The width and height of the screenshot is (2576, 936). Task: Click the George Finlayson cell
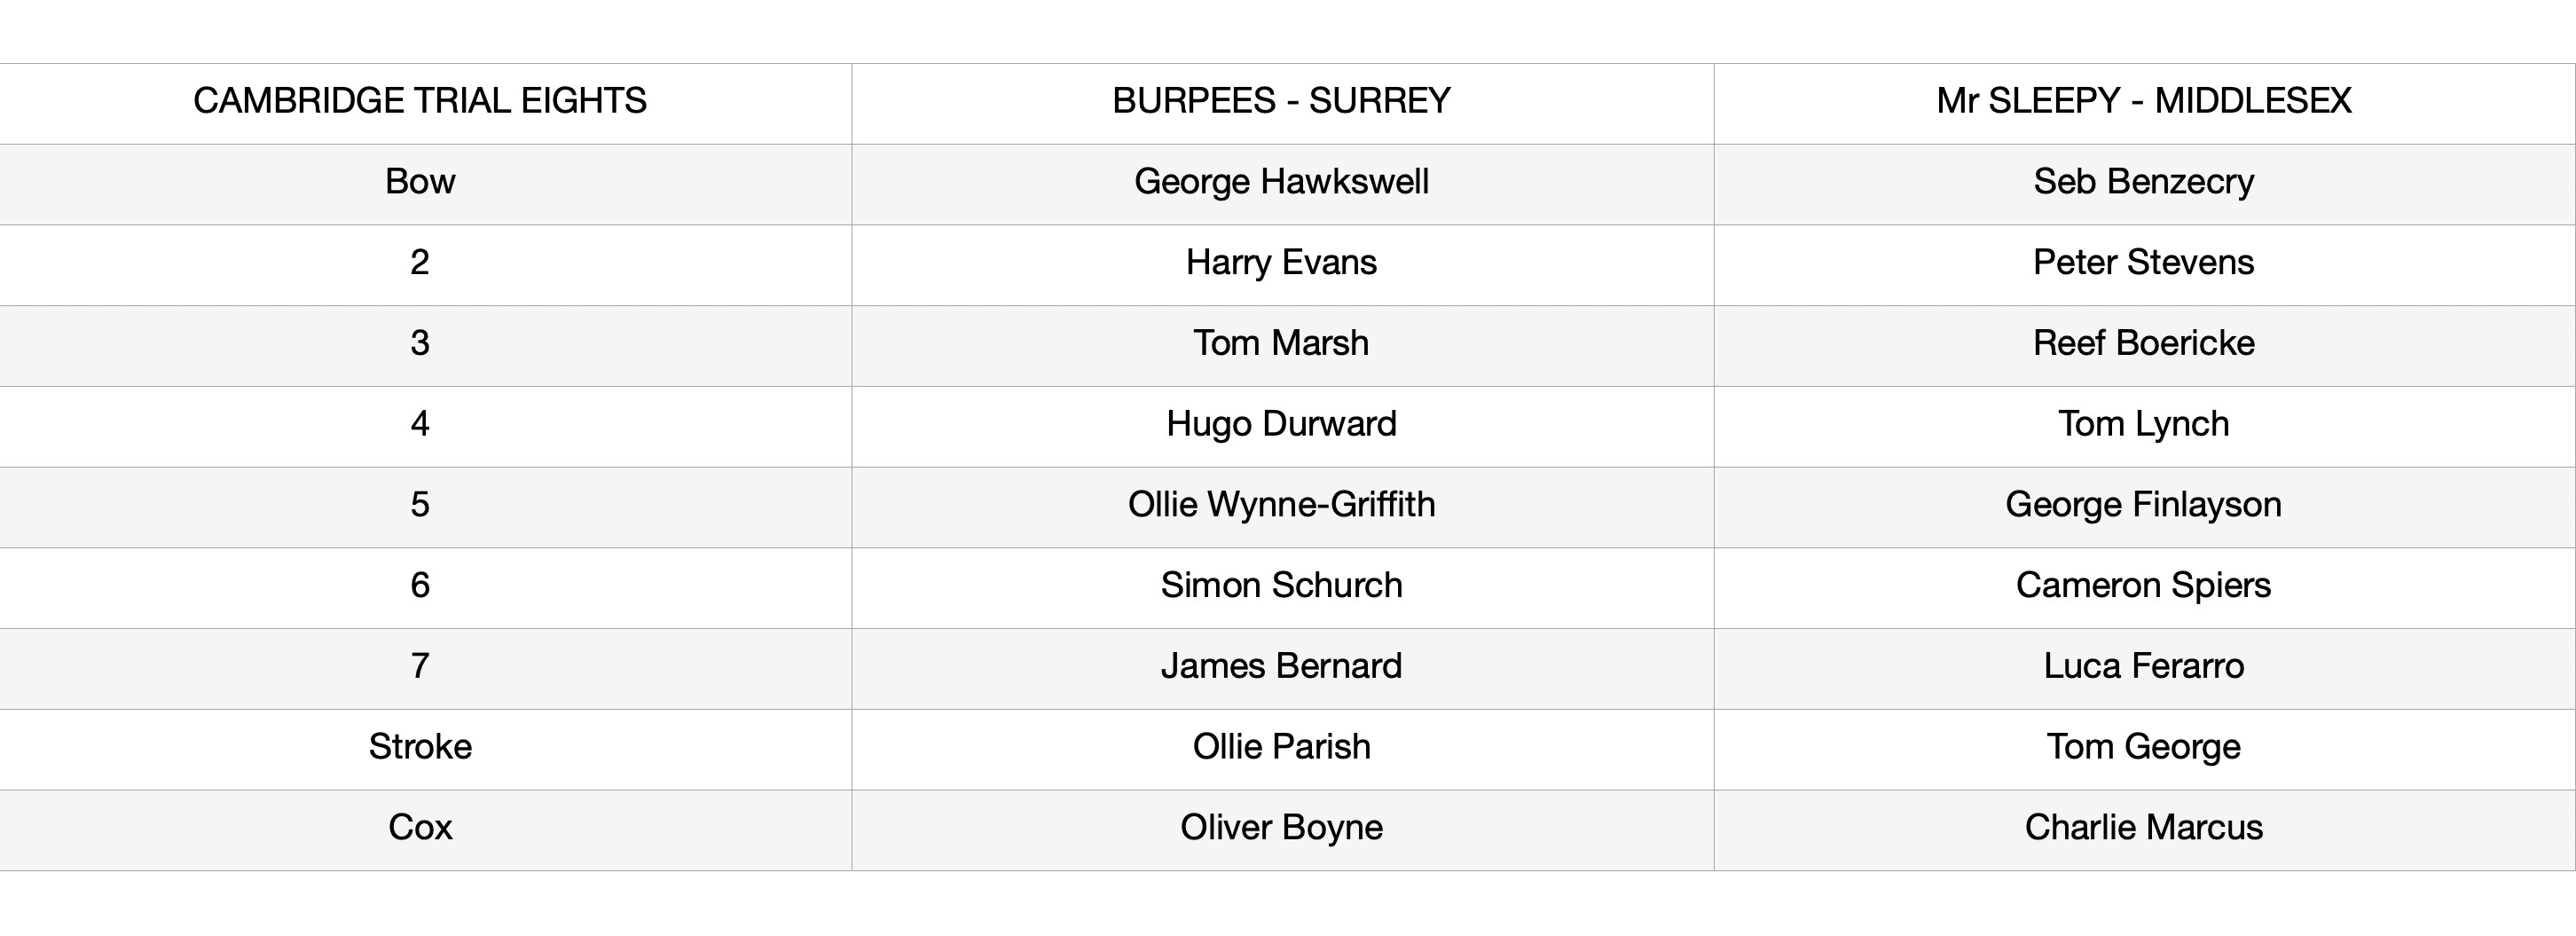(2143, 505)
